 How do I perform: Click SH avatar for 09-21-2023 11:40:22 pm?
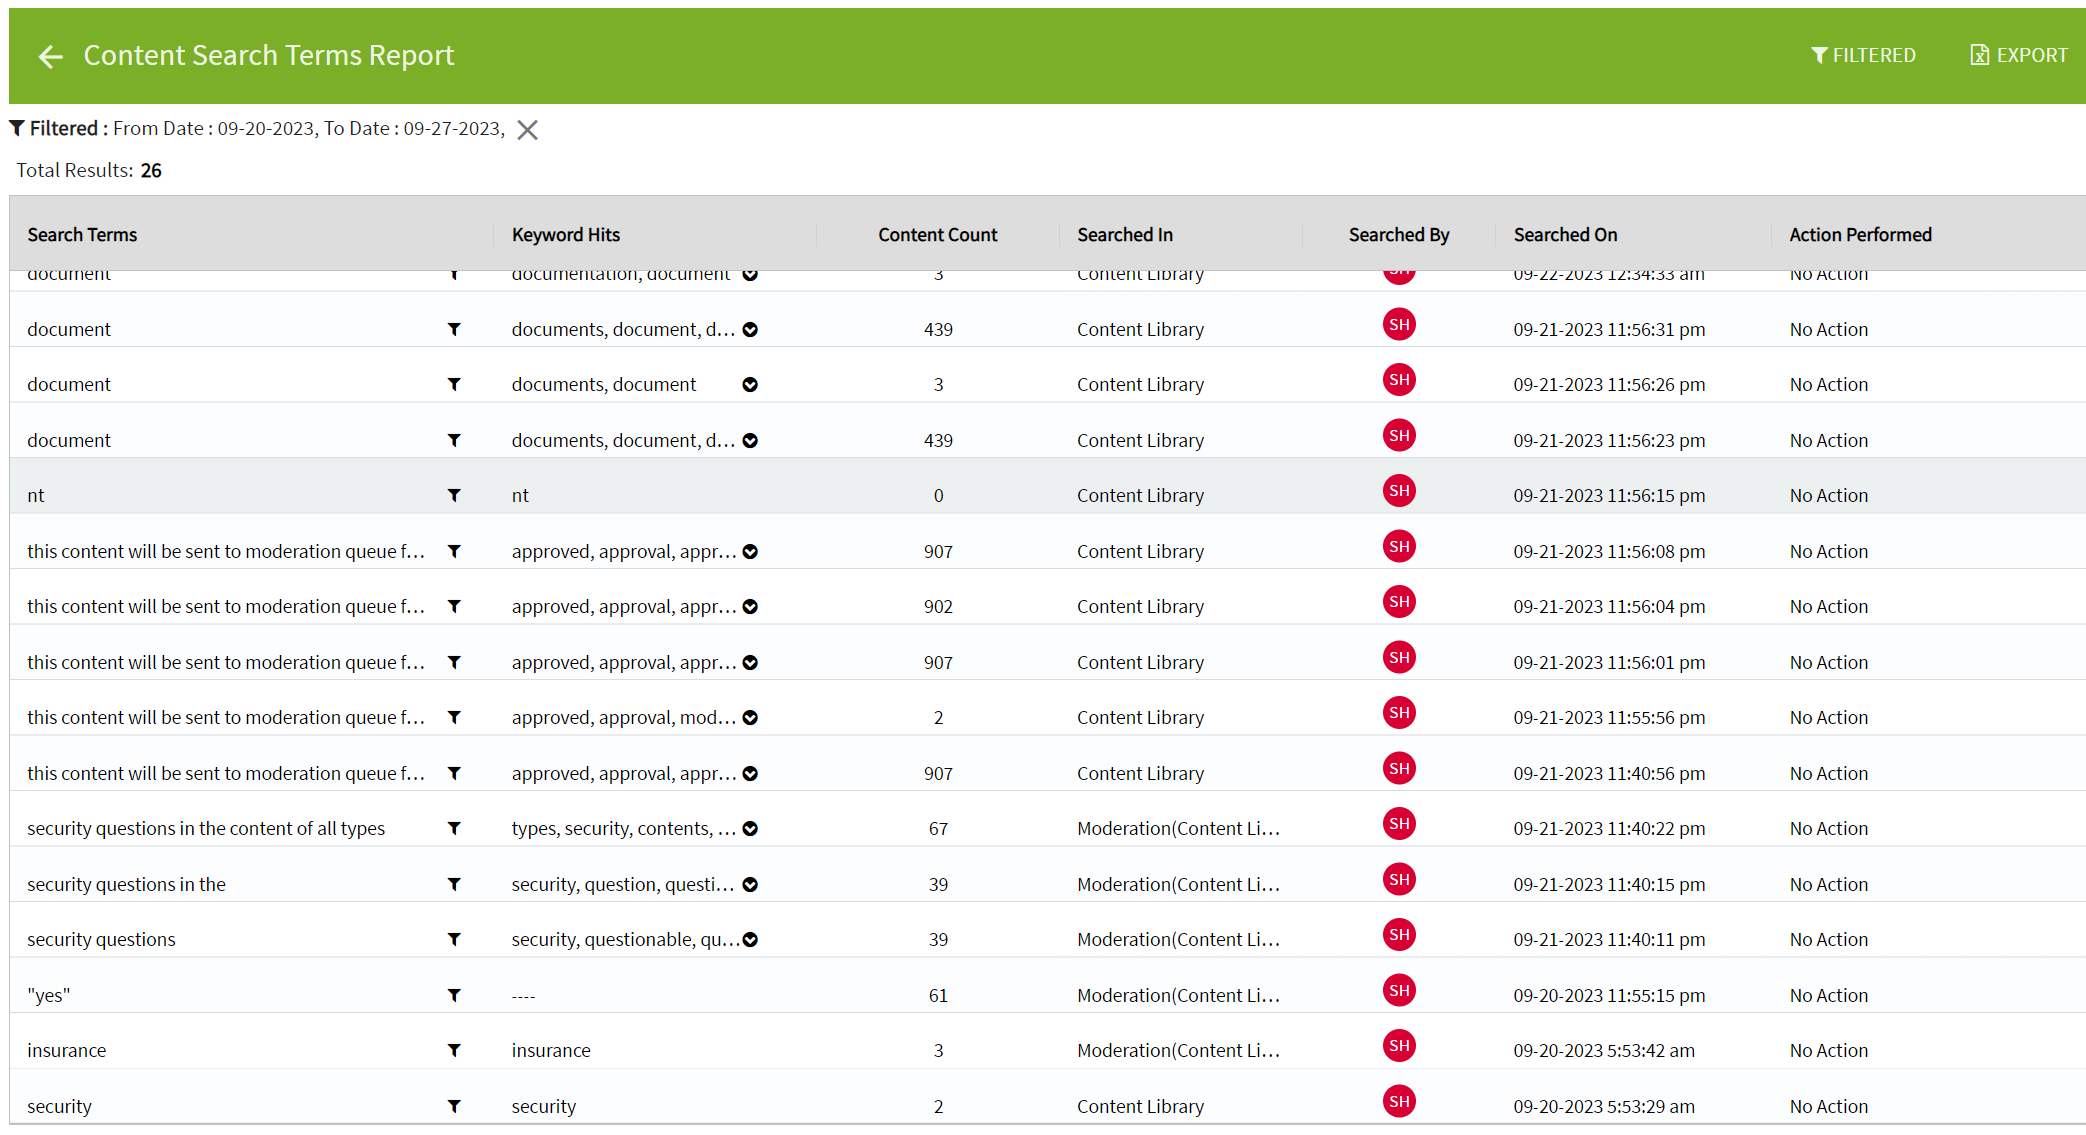[1399, 824]
